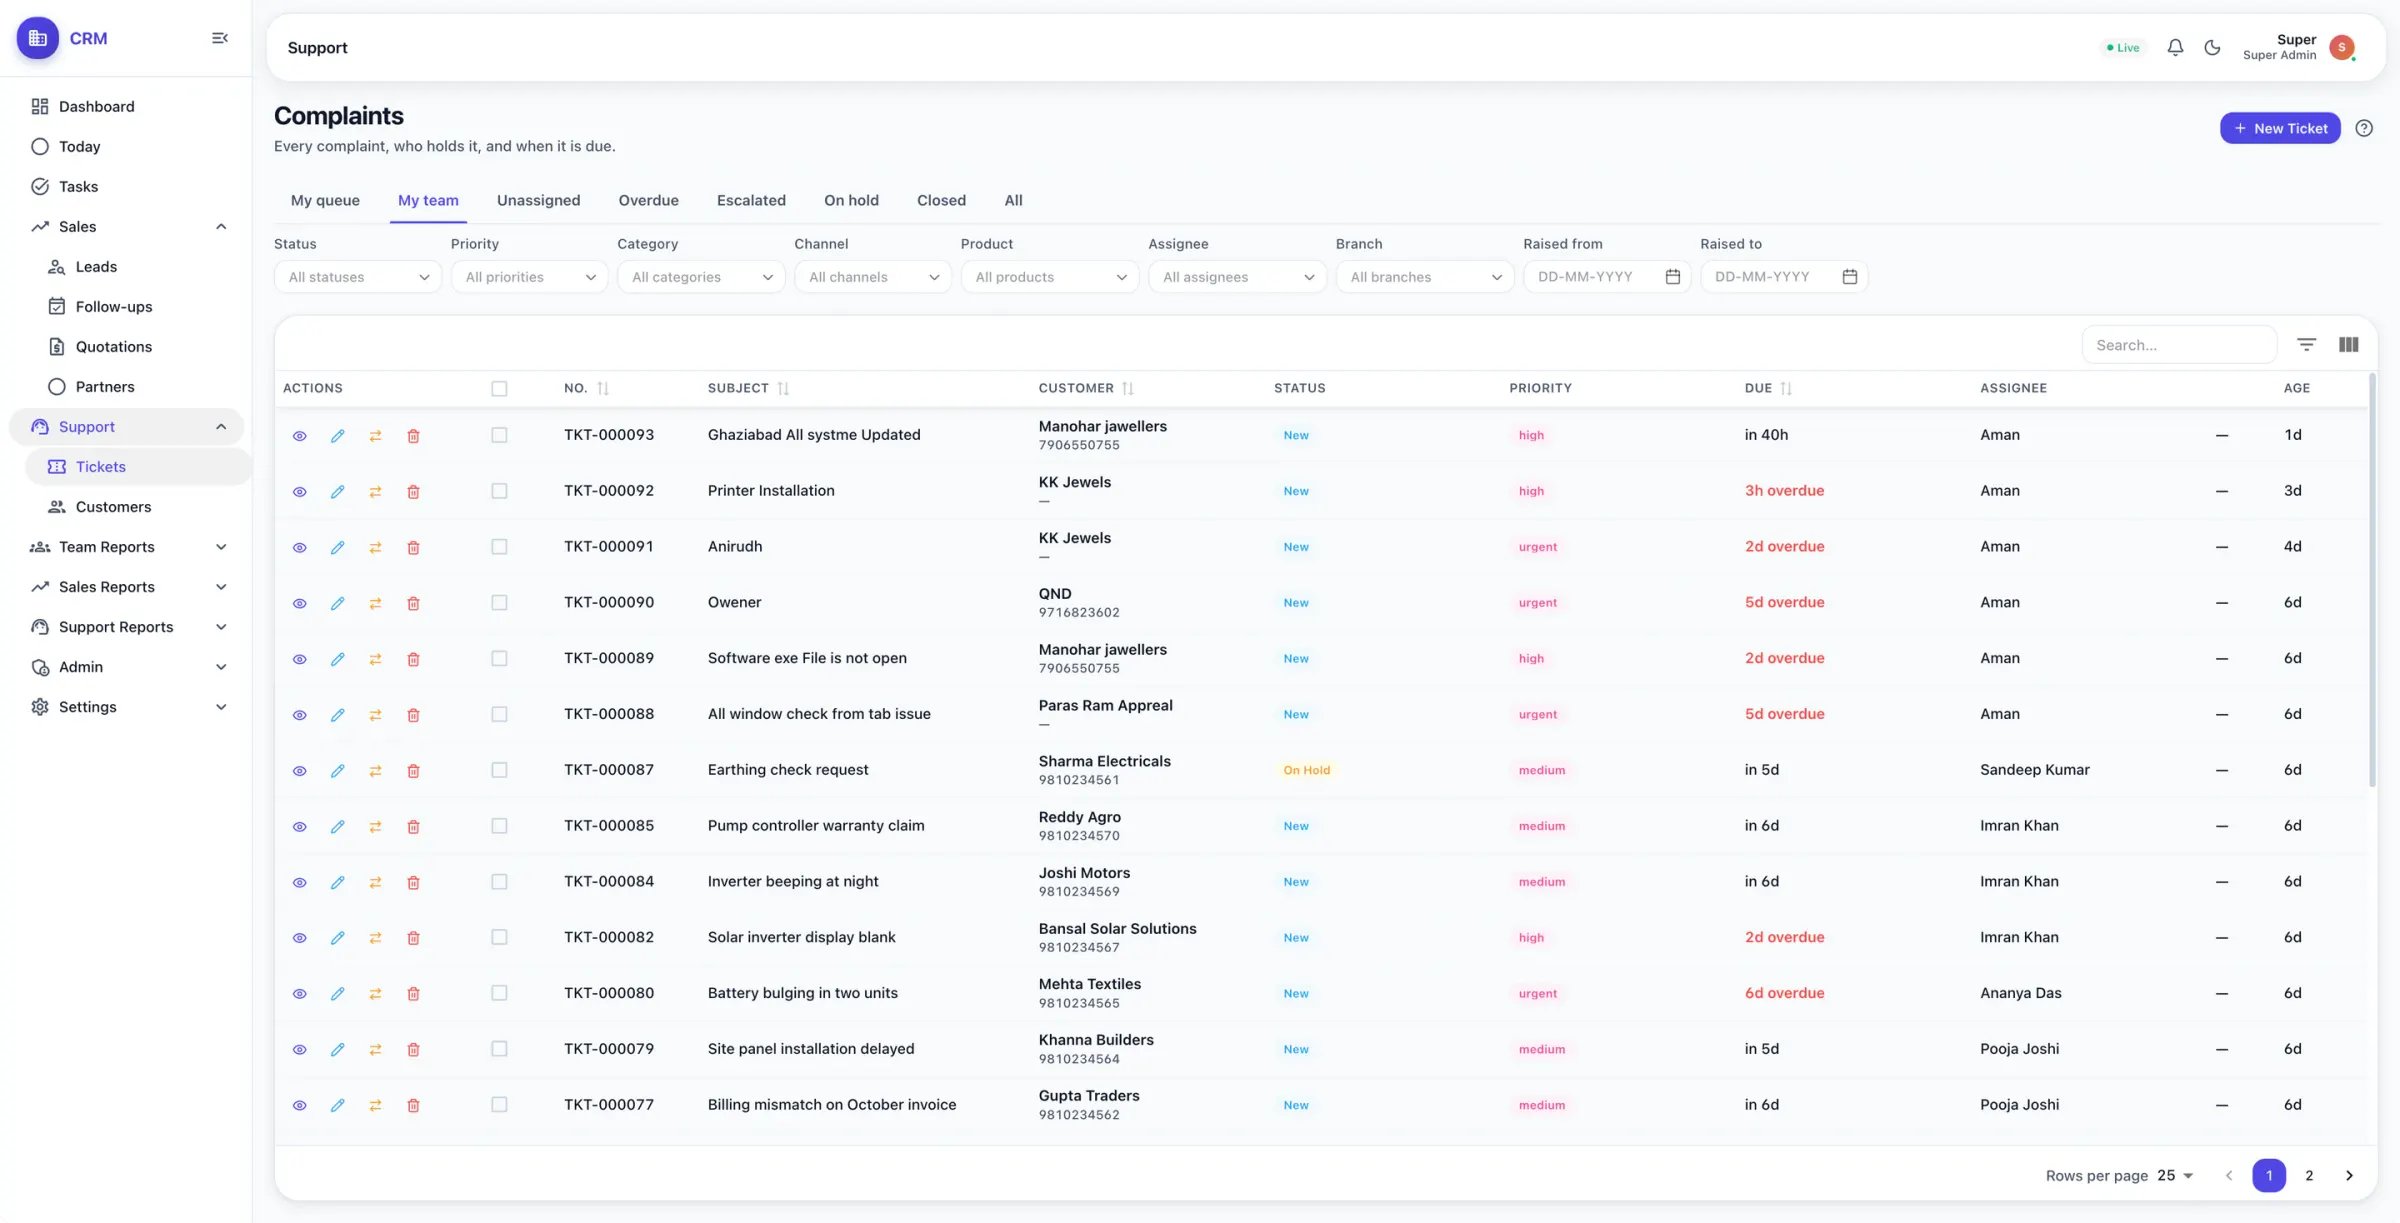Go to next page arrow

[2349, 1176]
